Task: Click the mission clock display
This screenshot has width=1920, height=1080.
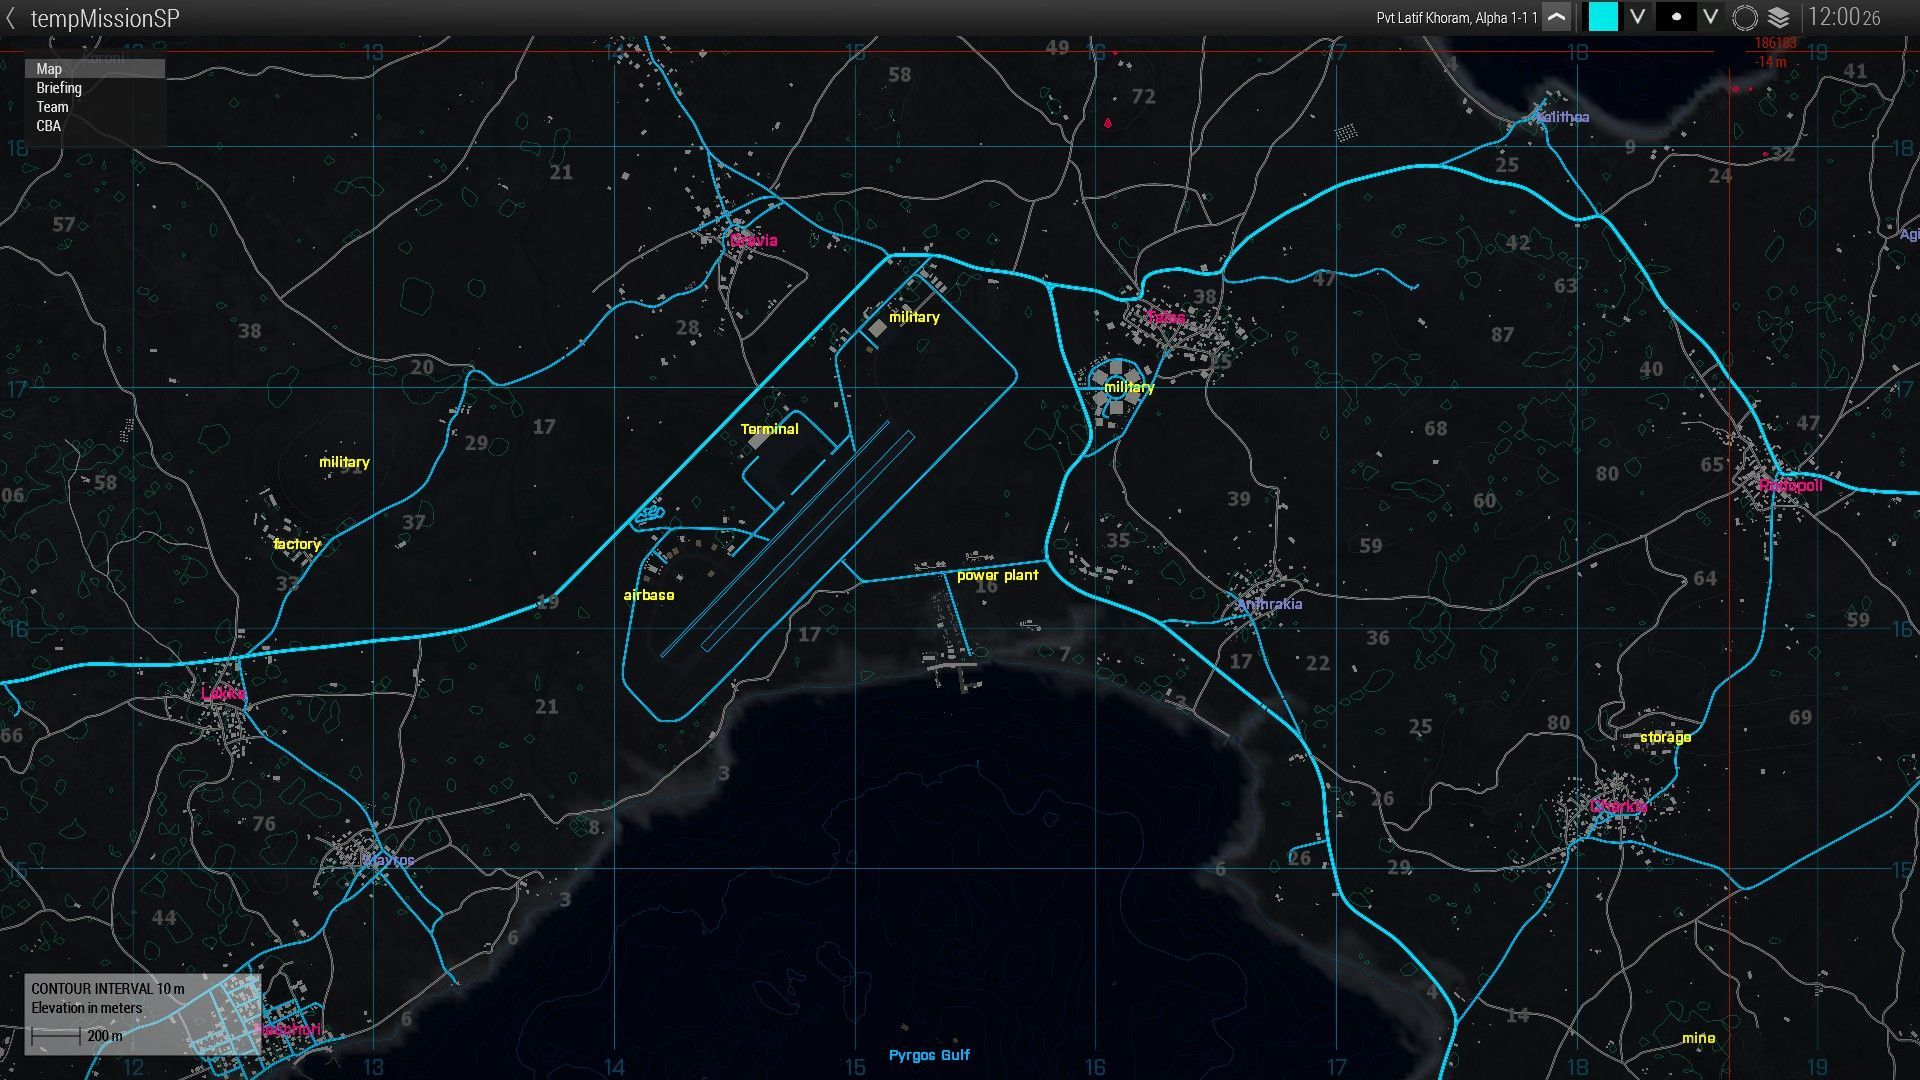Action: [x=1843, y=18]
